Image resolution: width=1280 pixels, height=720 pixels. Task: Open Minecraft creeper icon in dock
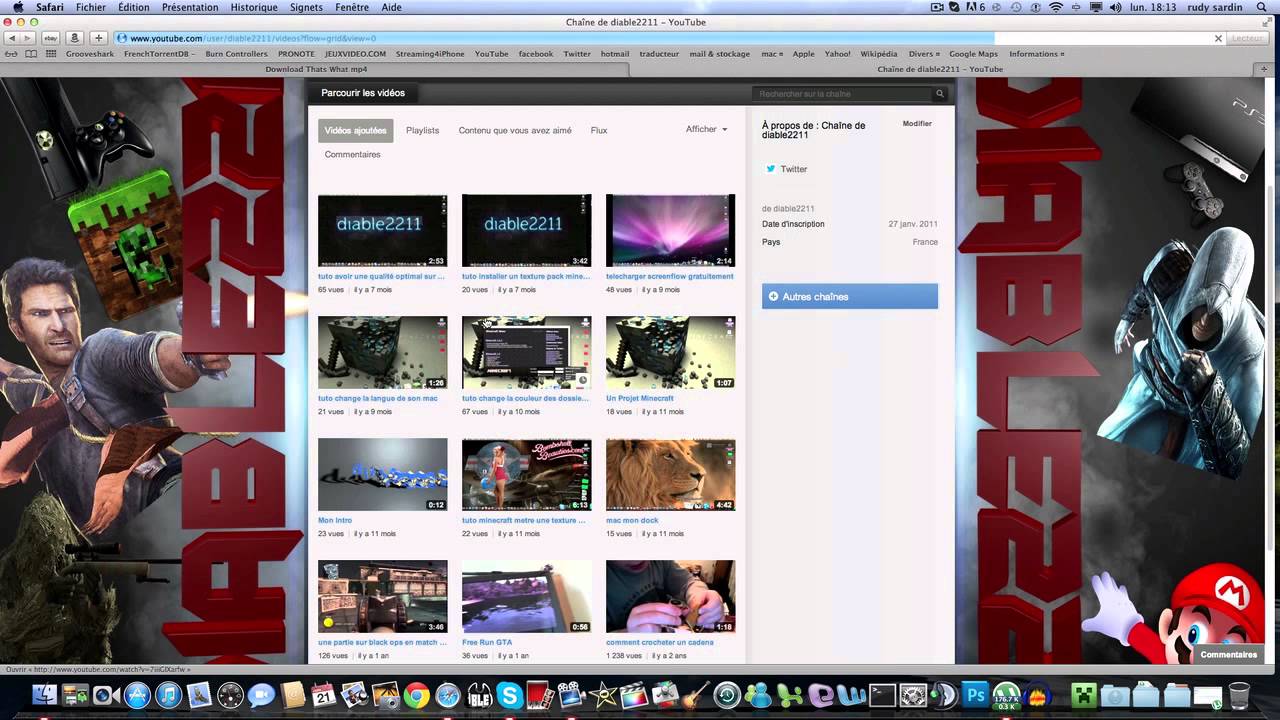(1084, 694)
